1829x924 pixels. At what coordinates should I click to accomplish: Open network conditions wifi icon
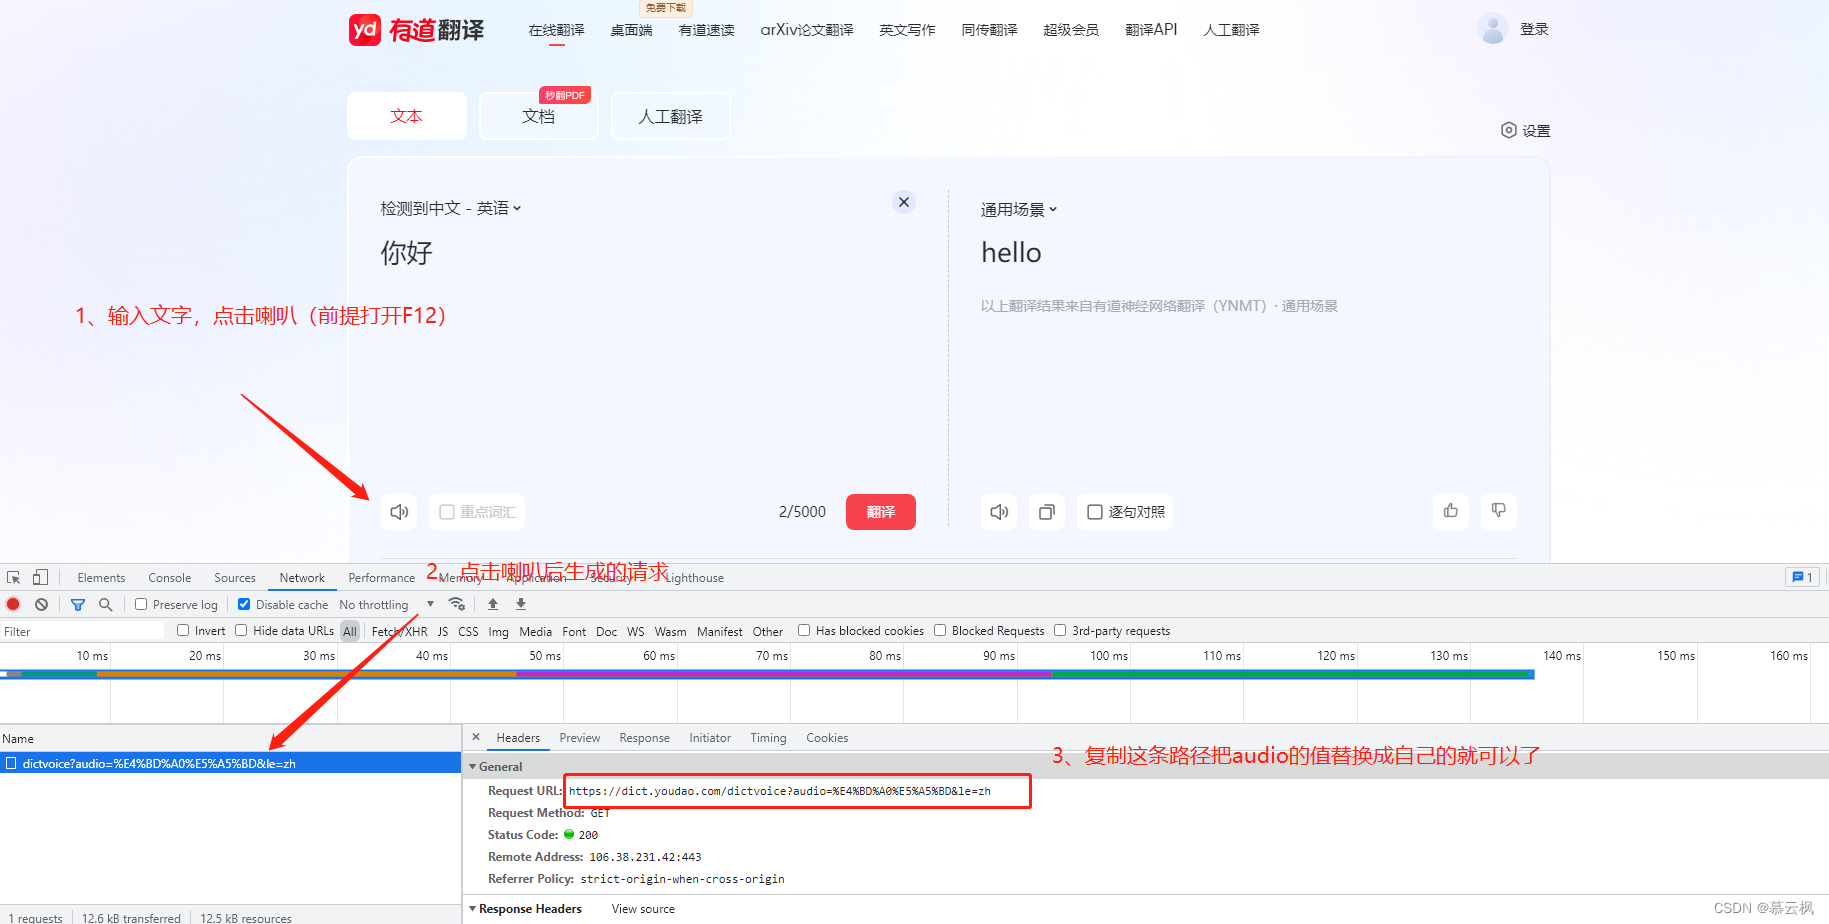point(457,604)
